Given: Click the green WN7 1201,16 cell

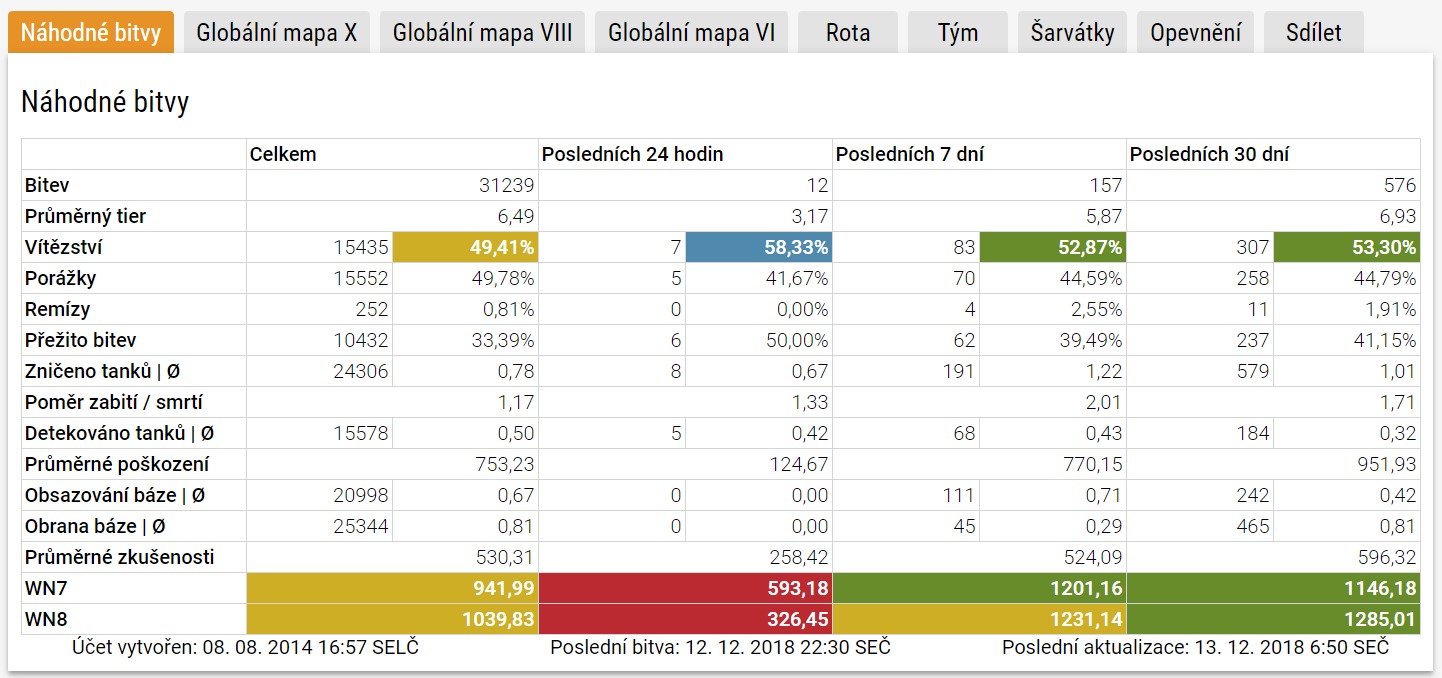Looking at the screenshot, I should pos(979,588).
